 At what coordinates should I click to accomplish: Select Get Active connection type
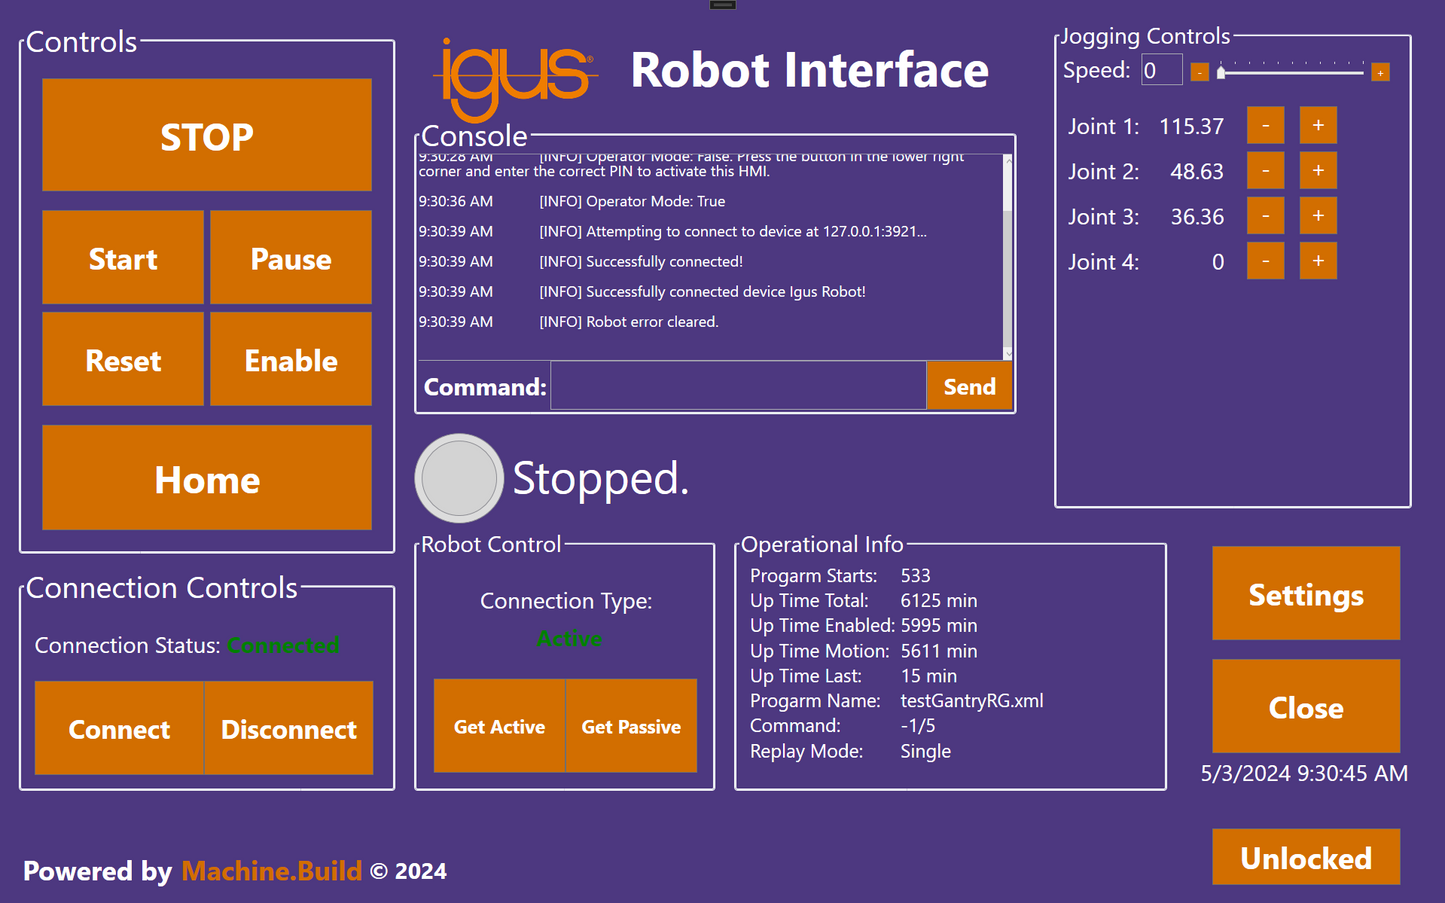[x=499, y=726]
